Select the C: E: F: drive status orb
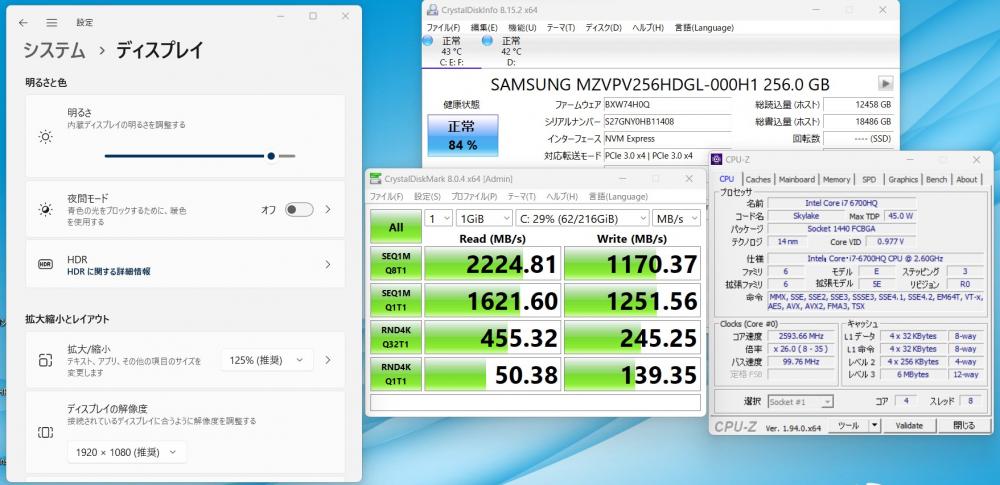The width and height of the screenshot is (1000, 485). 428,41
